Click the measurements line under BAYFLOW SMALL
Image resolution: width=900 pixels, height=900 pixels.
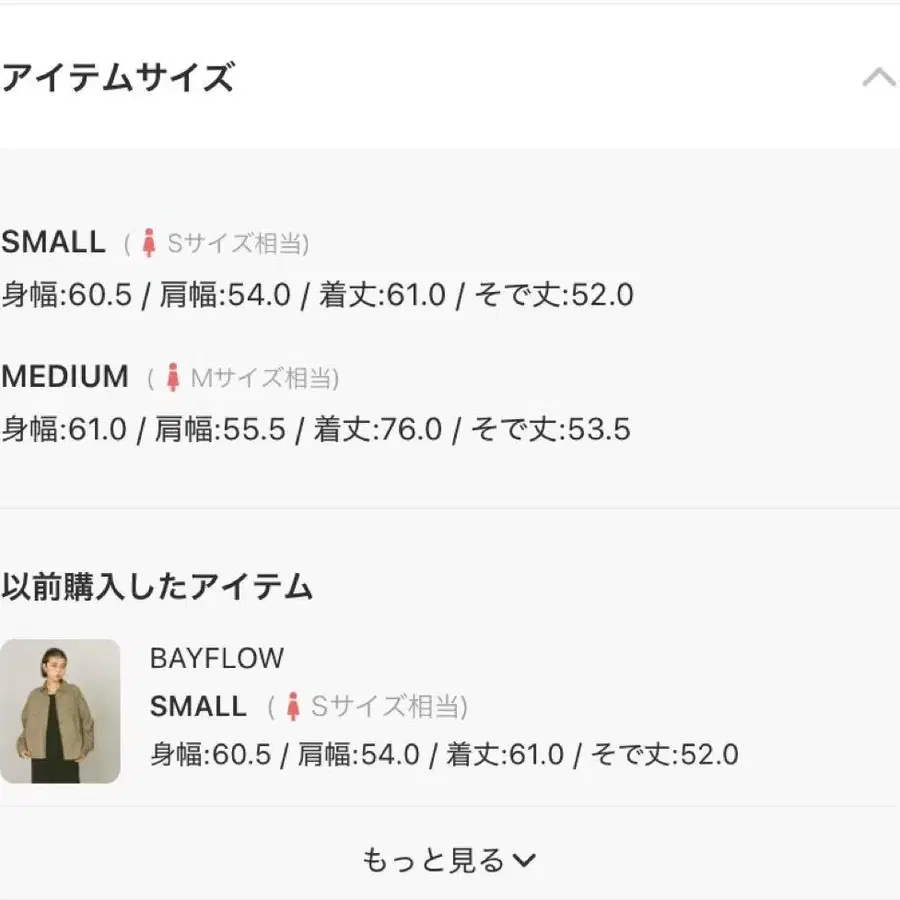tap(444, 754)
